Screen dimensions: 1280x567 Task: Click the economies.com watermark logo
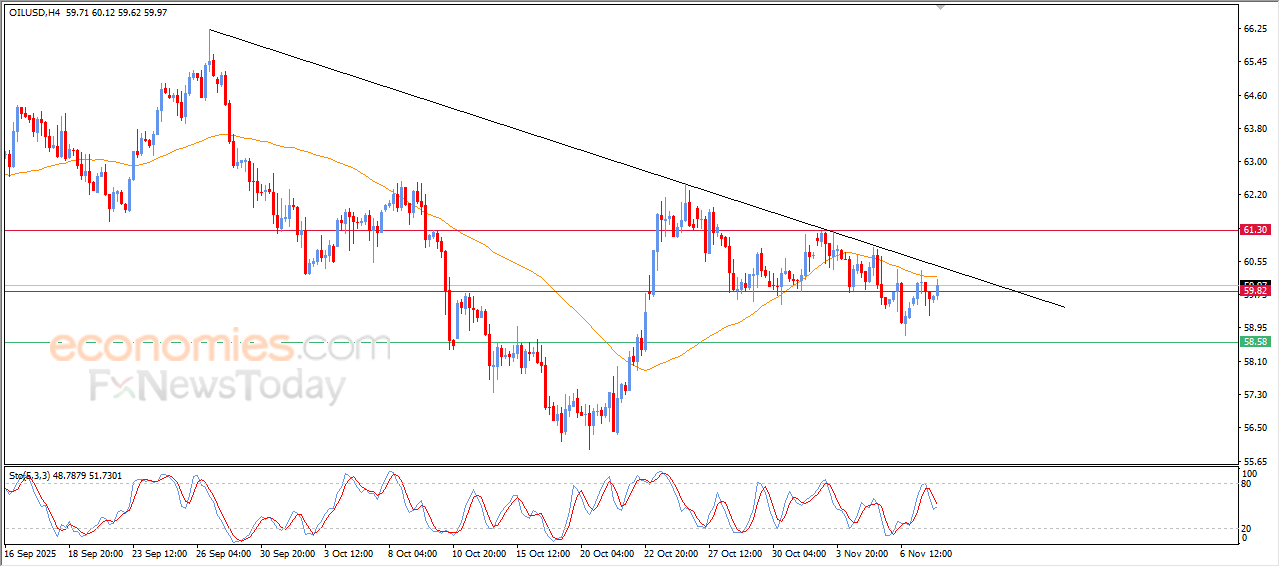pos(206,348)
